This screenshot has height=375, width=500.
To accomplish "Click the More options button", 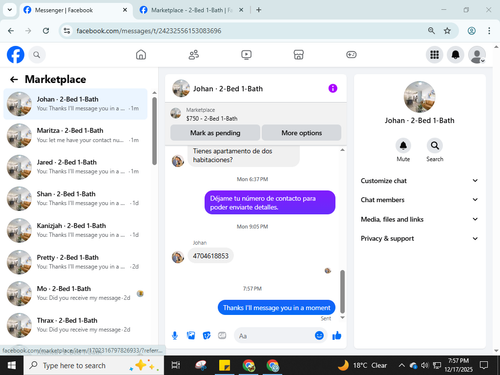I will click(301, 133).
